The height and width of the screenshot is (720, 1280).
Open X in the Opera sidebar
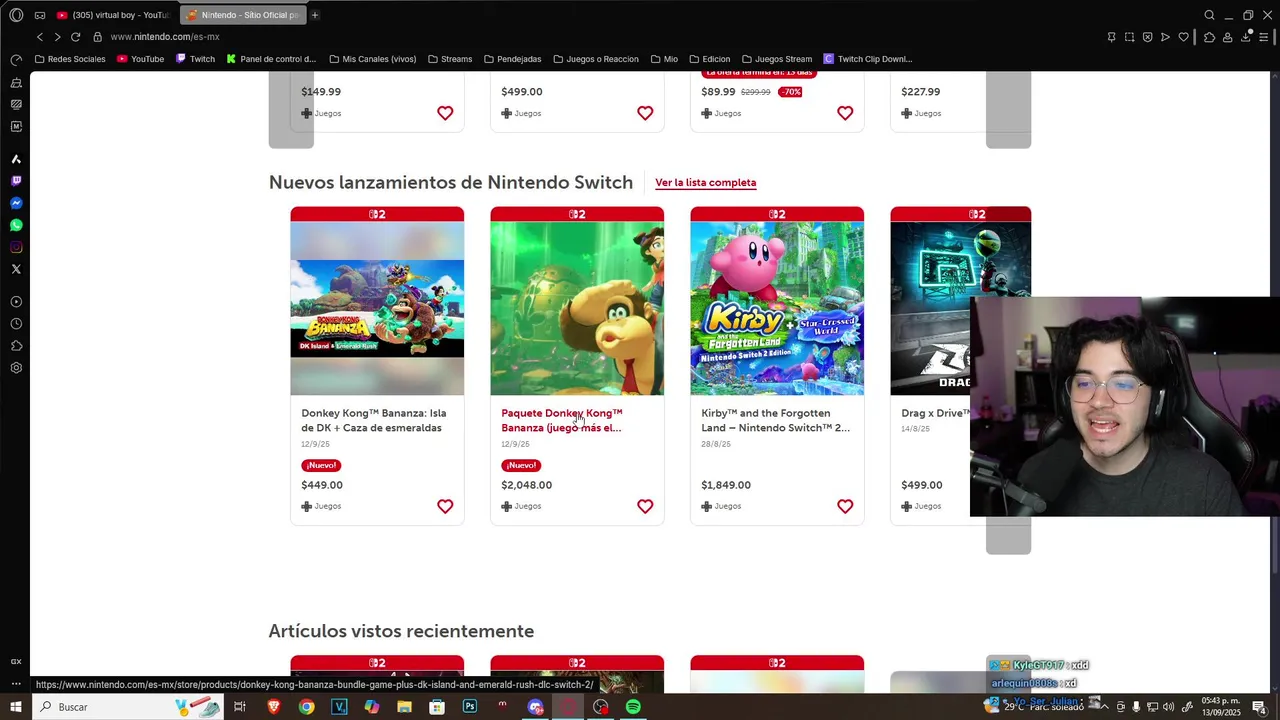point(16,269)
